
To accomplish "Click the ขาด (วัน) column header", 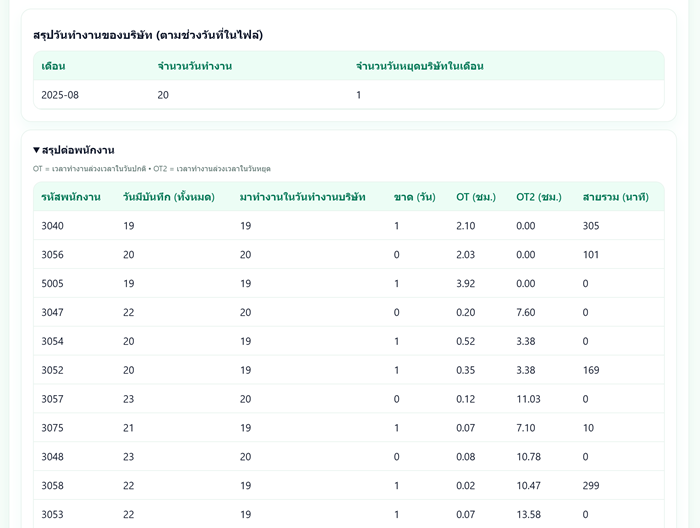I will (414, 197).
